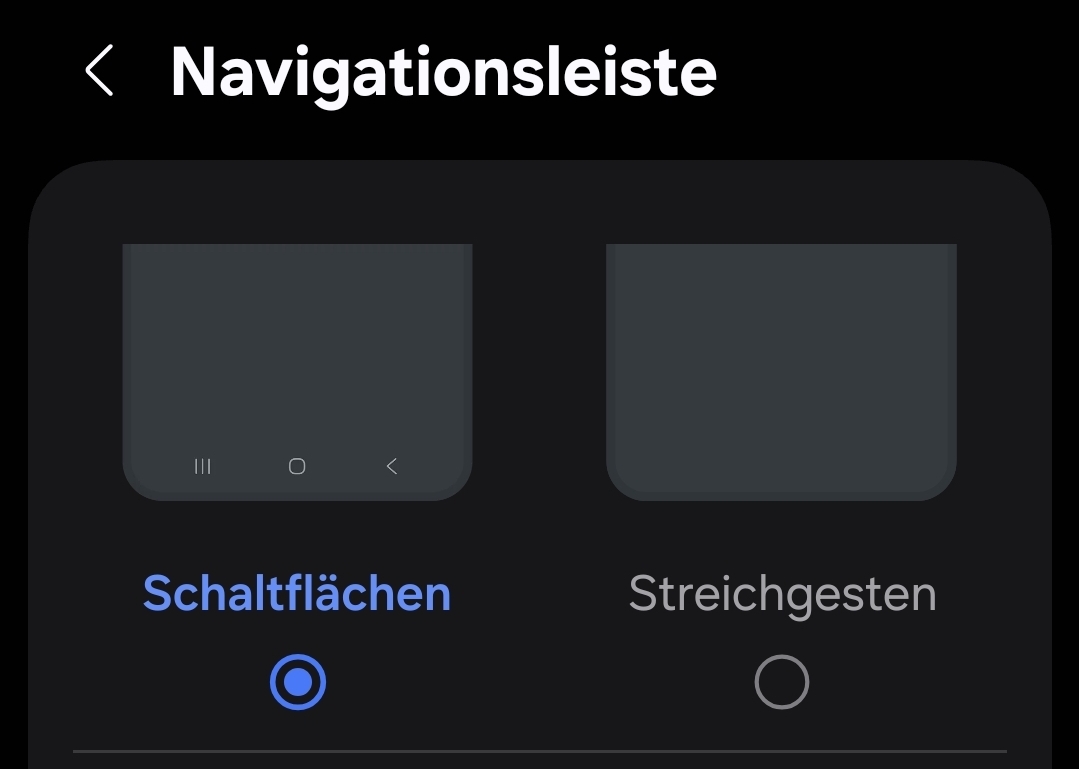Go back using the header arrow

(99, 70)
